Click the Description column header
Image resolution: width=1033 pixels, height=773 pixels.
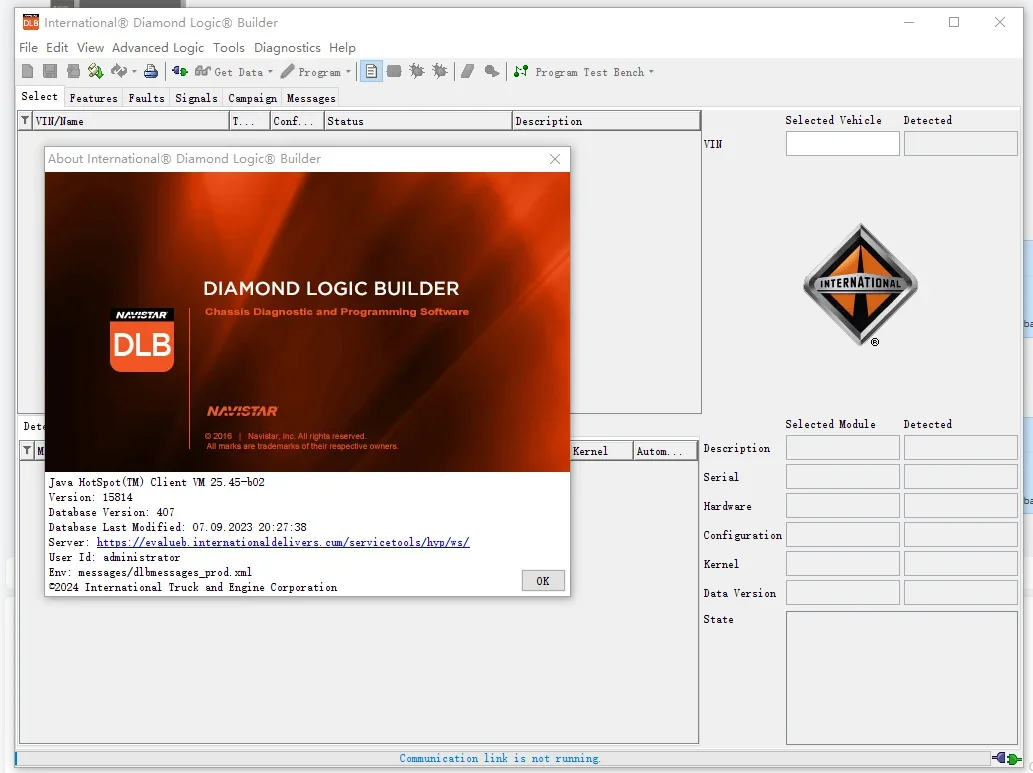605,121
